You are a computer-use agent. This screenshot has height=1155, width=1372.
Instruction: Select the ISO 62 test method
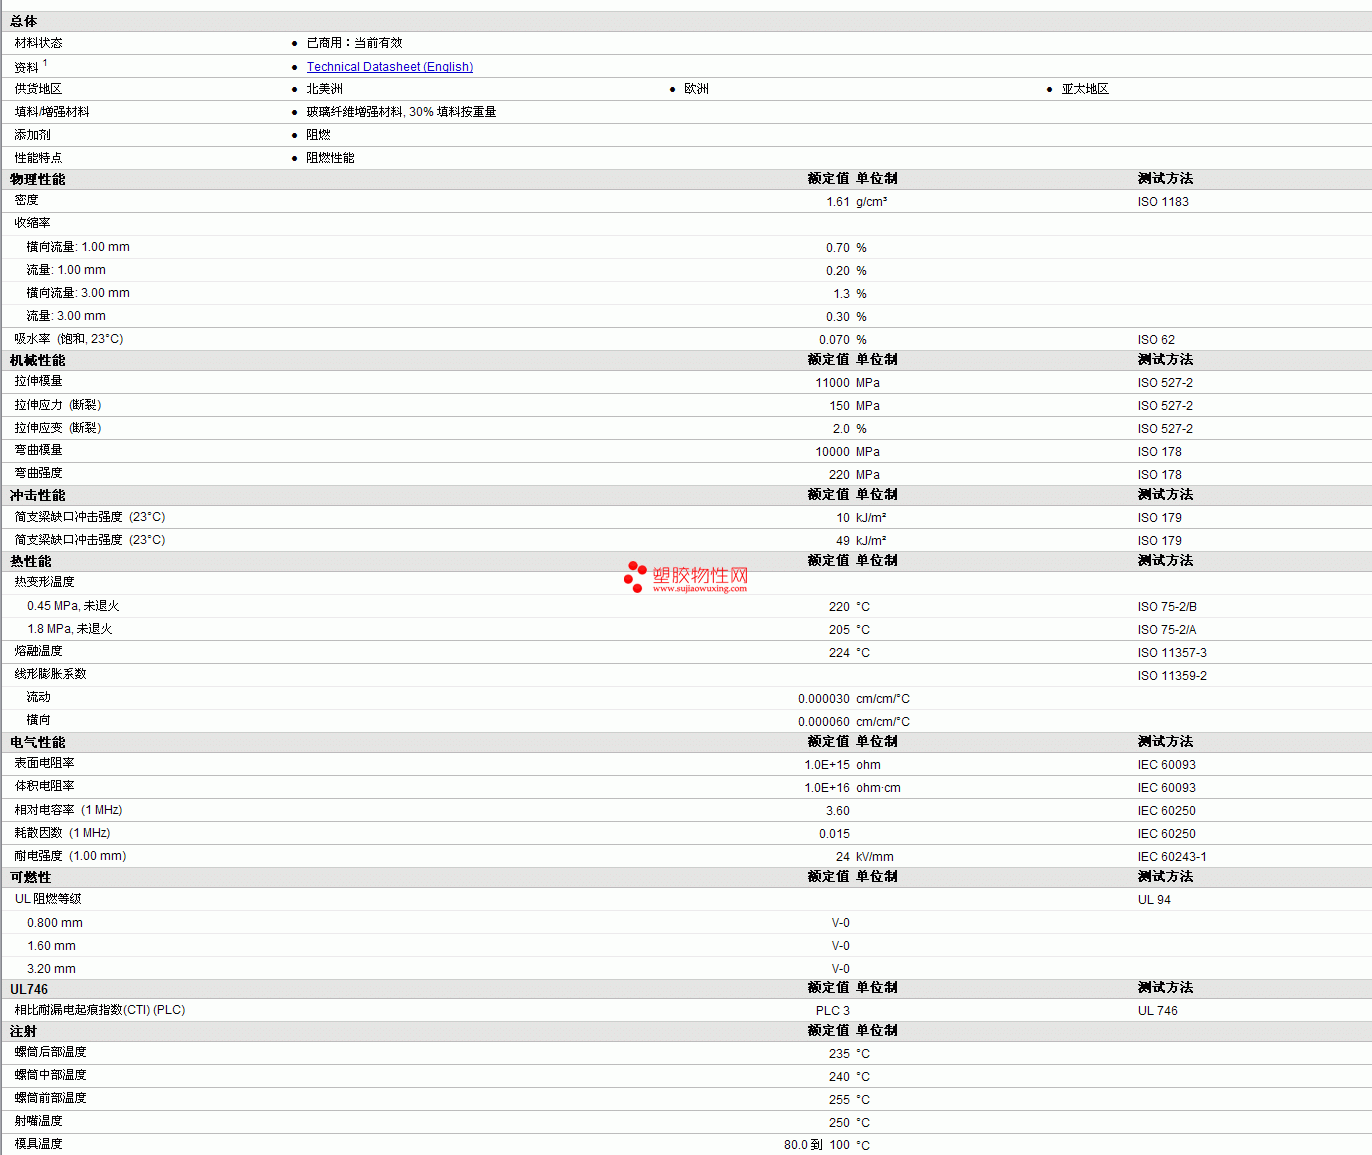click(x=1156, y=340)
